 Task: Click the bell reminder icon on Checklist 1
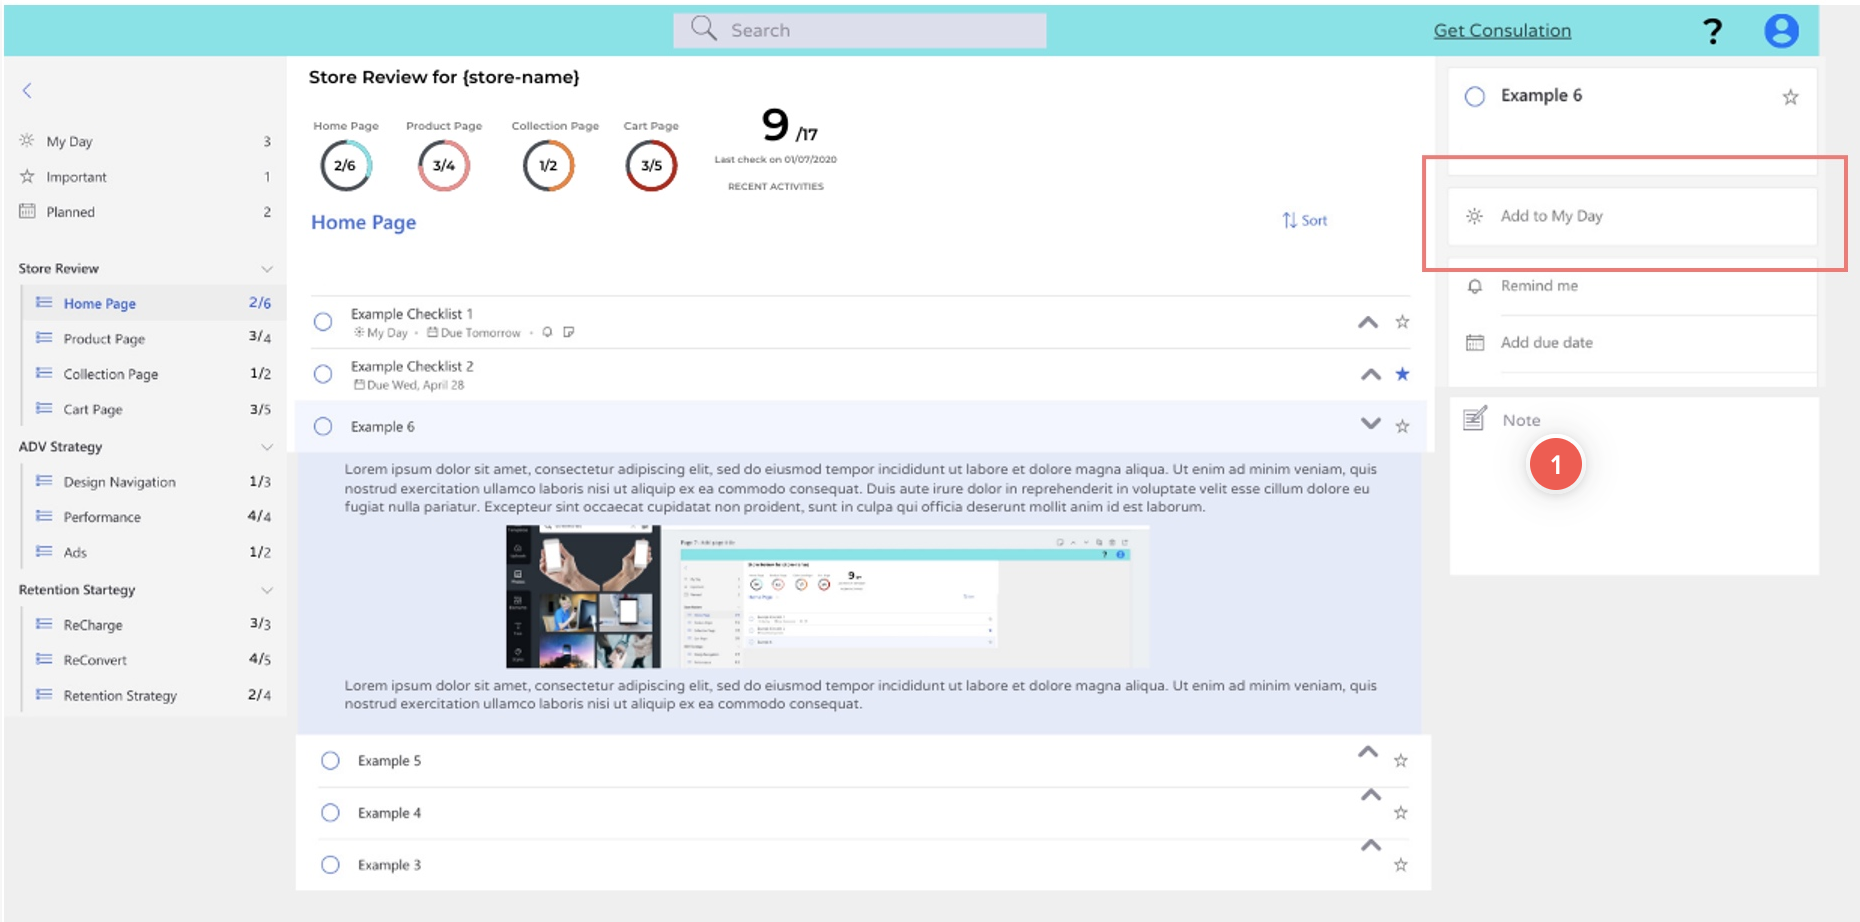pos(547,332)
